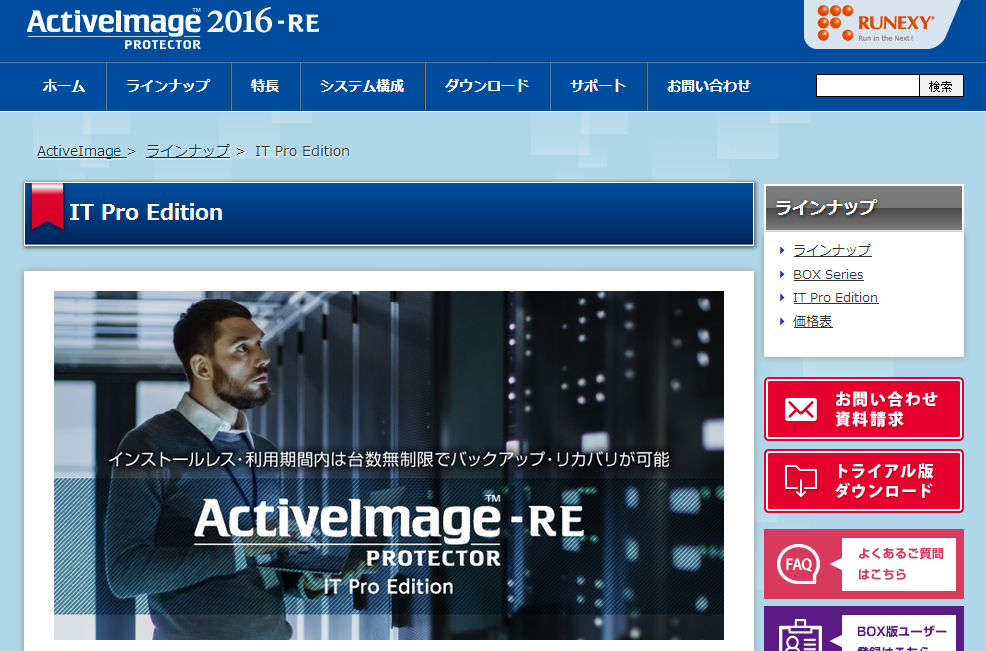Click the ラインナップ sidebar panel header

click(863, 208)
